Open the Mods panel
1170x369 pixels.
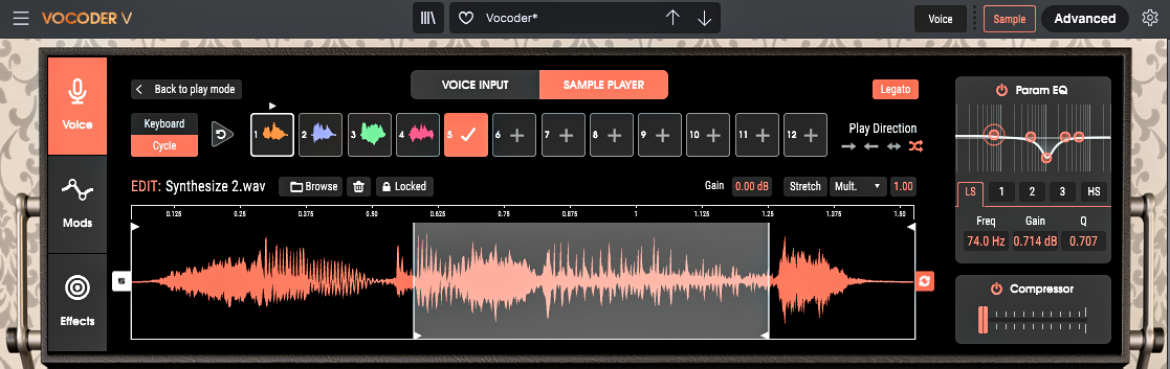click(78, 204)
